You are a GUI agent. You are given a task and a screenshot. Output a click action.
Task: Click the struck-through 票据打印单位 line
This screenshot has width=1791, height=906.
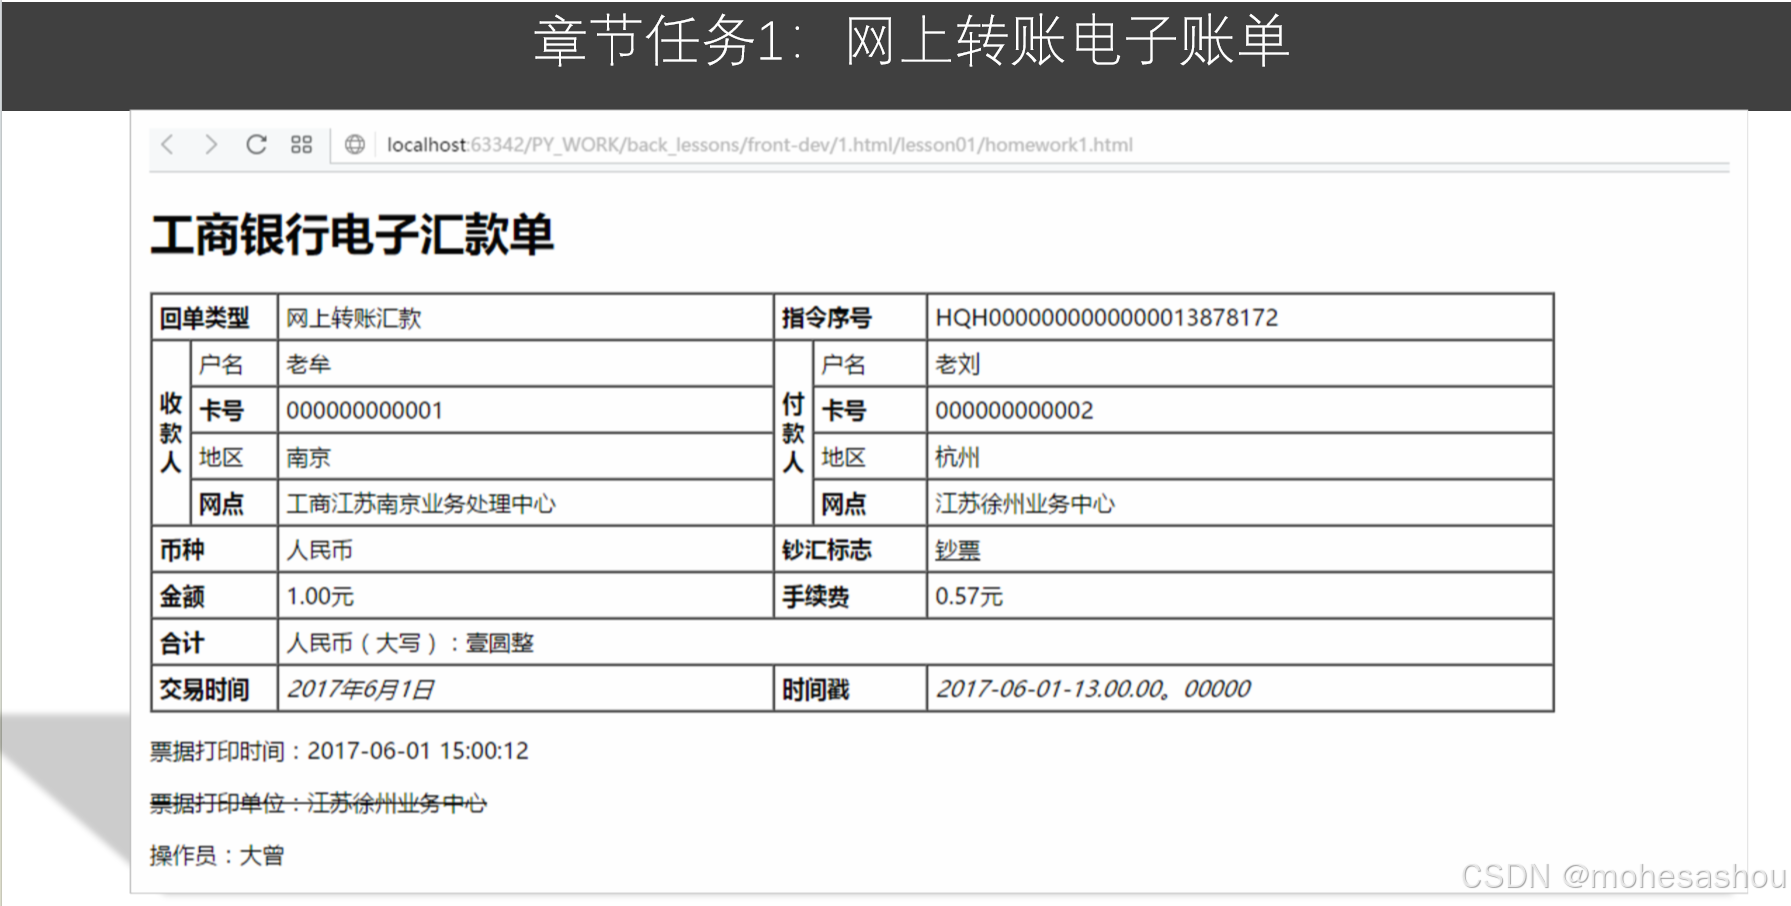(x=318, y=803)
